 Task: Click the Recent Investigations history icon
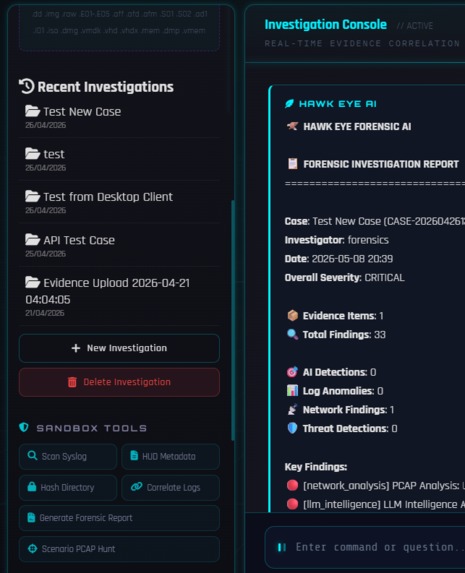click(x=26, y=86)
